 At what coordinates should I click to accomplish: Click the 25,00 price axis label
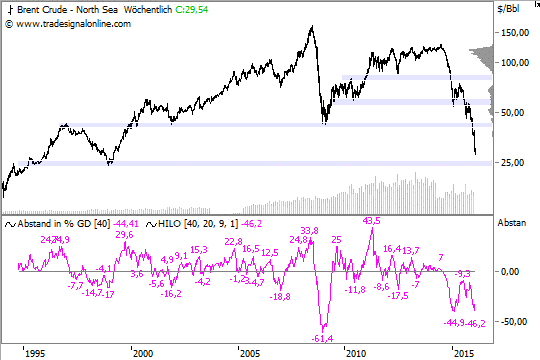(x=512, y=163)
